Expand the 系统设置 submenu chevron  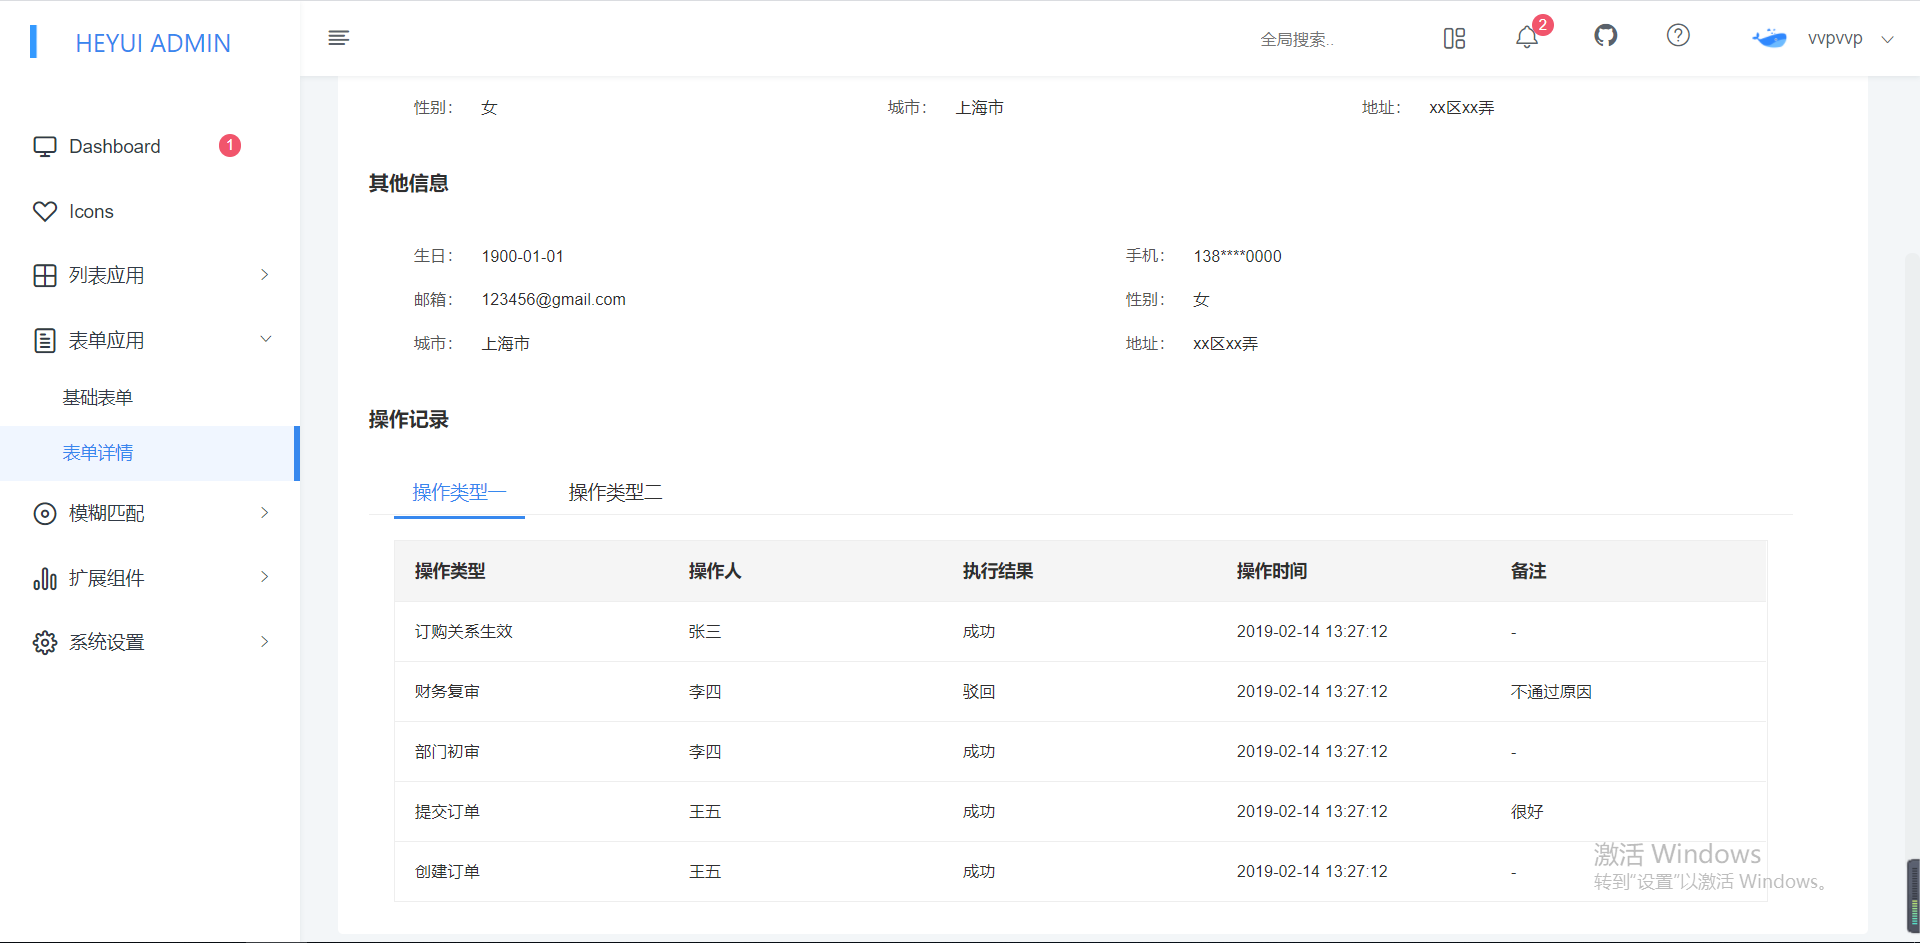click(x=265, y=642)
